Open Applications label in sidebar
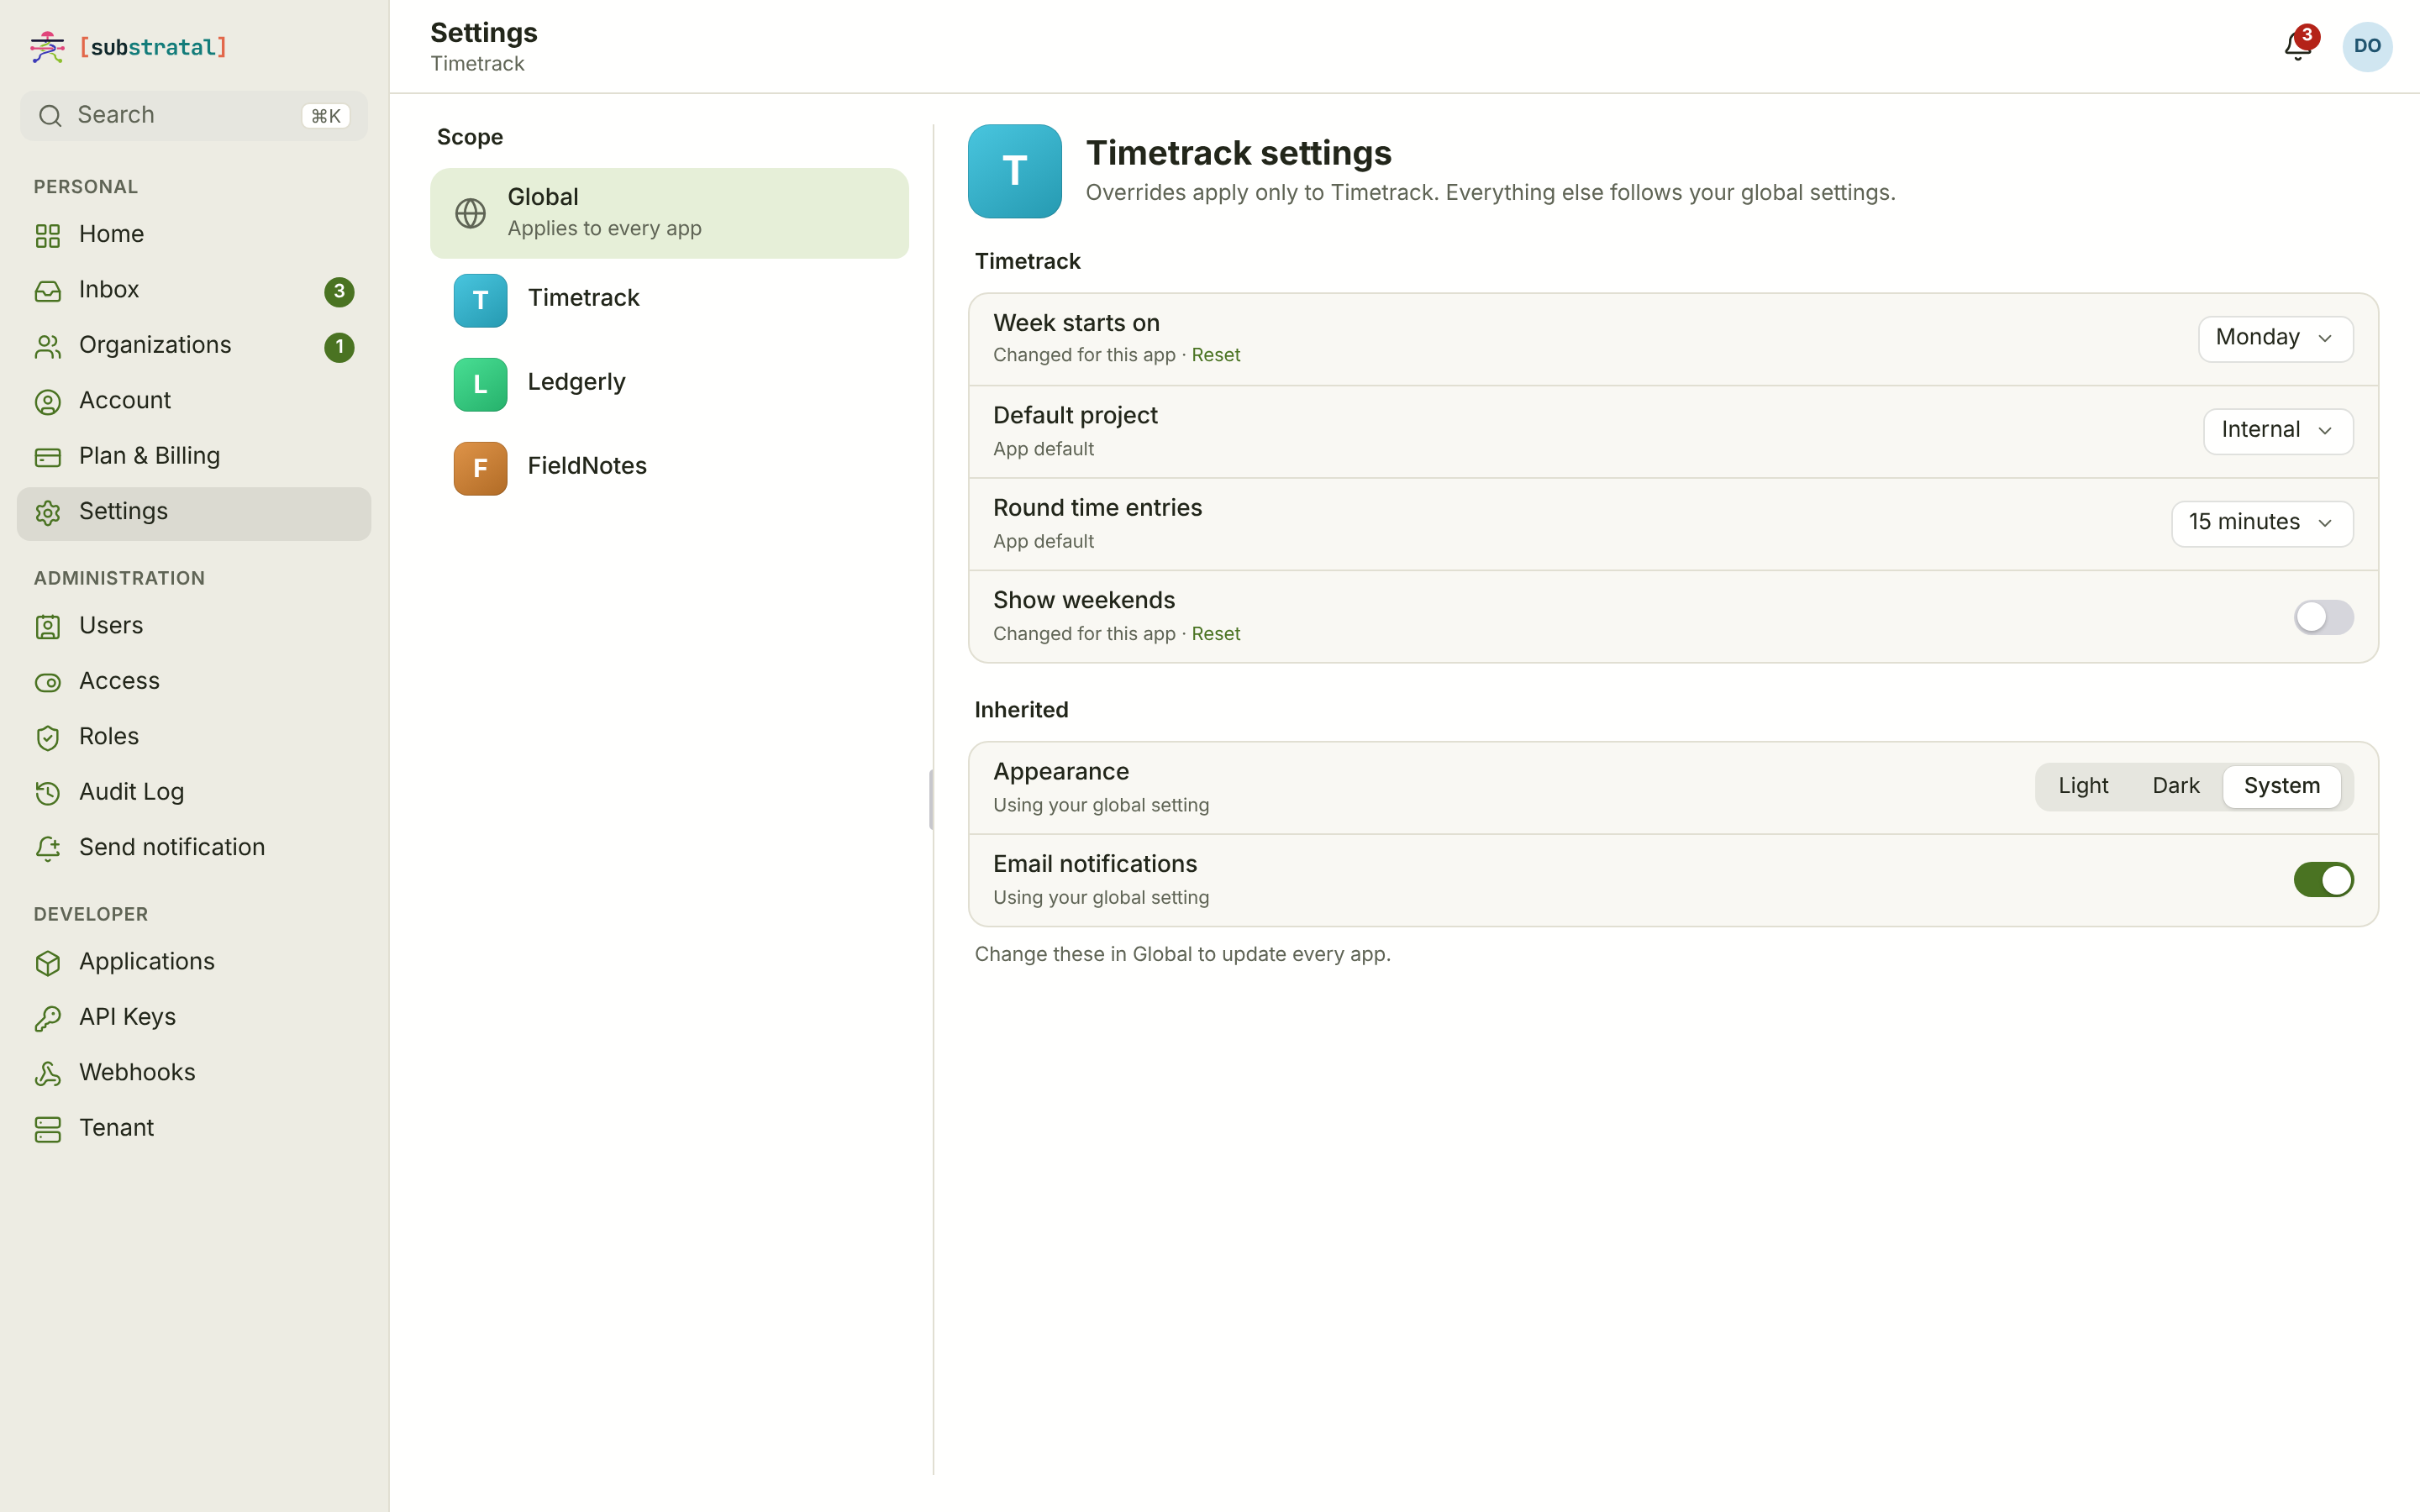The height and width of the screenshot is (1512, 2420). [147, 962]
